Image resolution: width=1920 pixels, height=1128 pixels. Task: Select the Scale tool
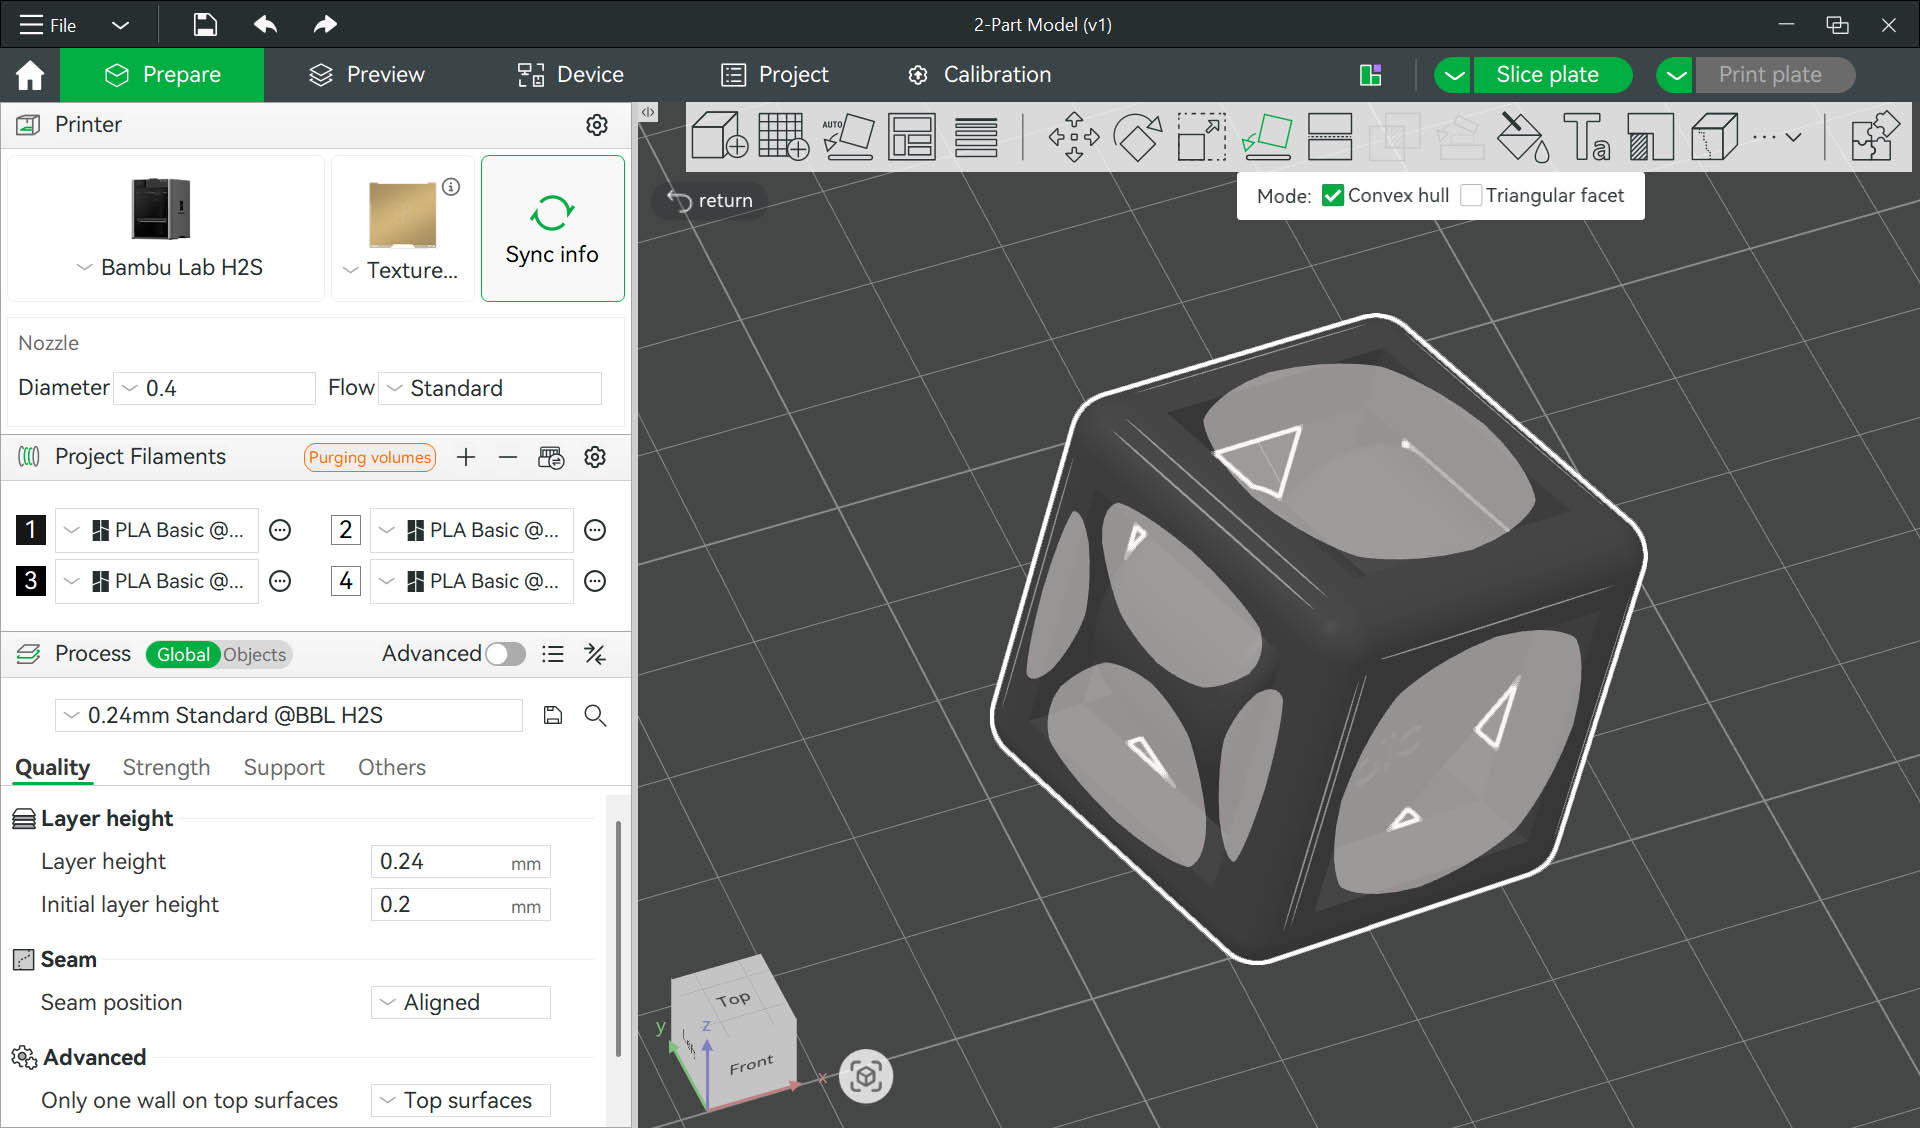click(1201, 136)
